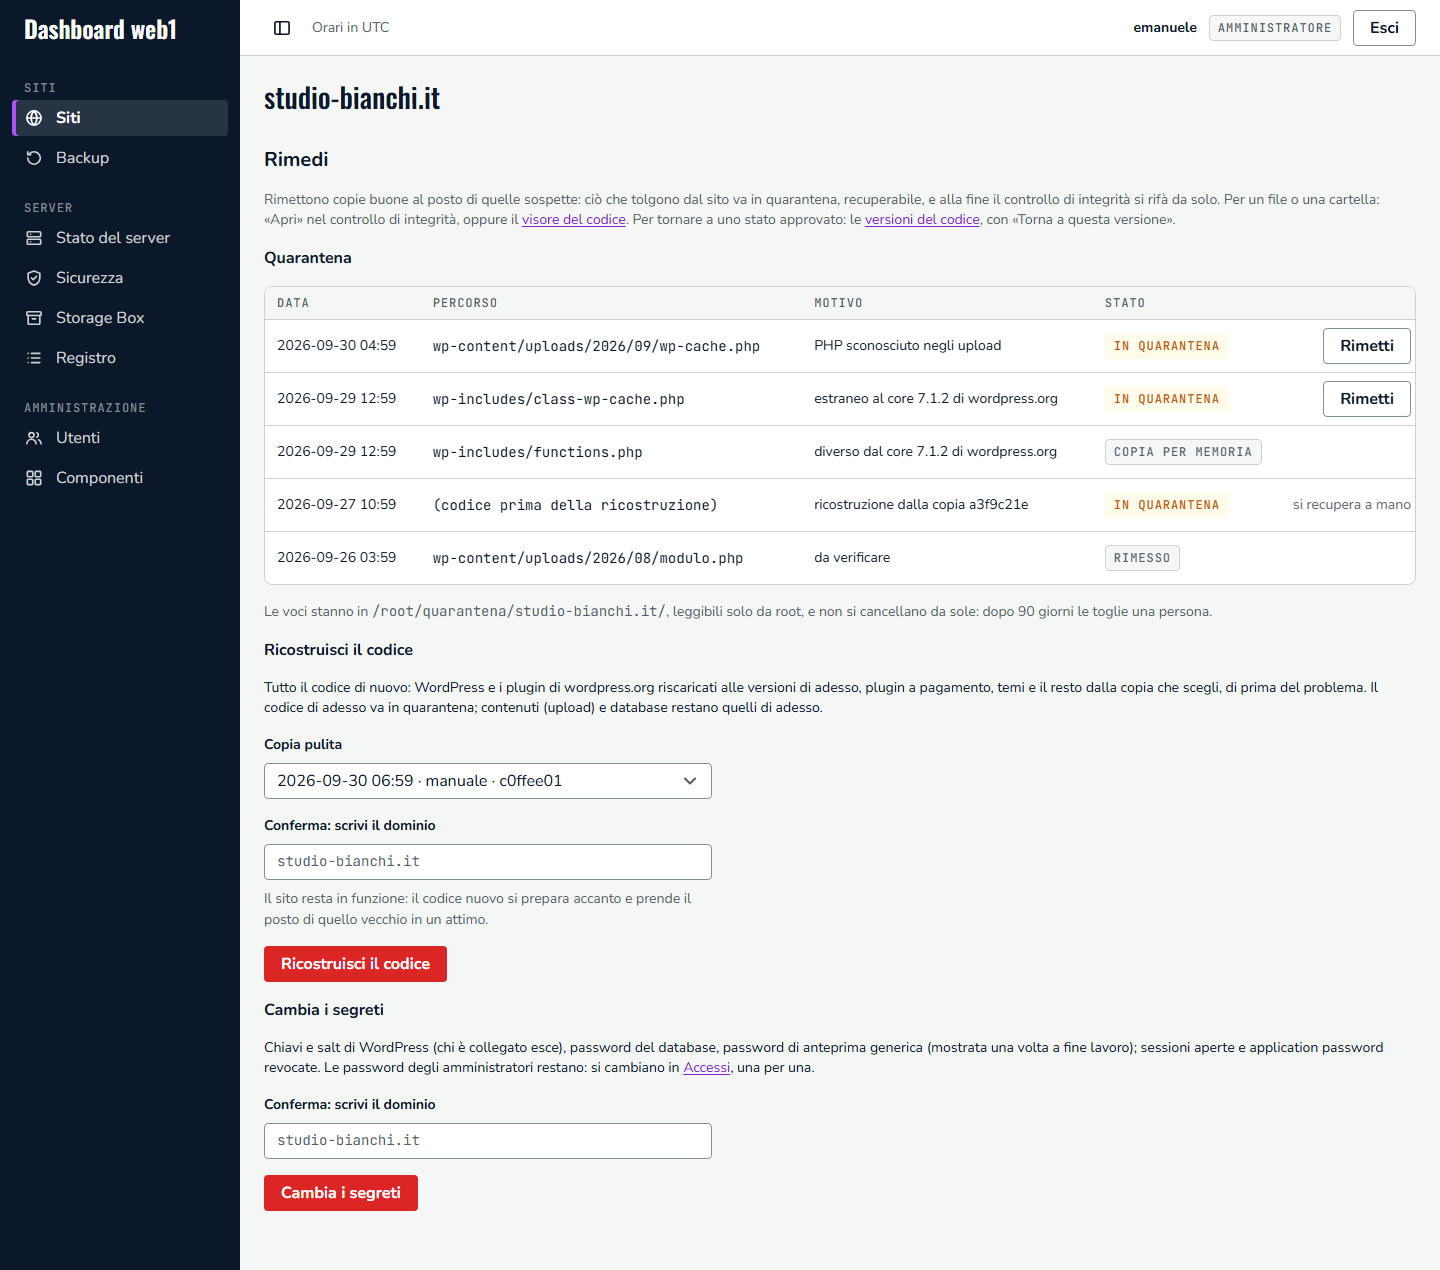This screenshot has width=1440, height=1270.
Task: Click path wp-includes/functions.php
Action: point(537,452)
